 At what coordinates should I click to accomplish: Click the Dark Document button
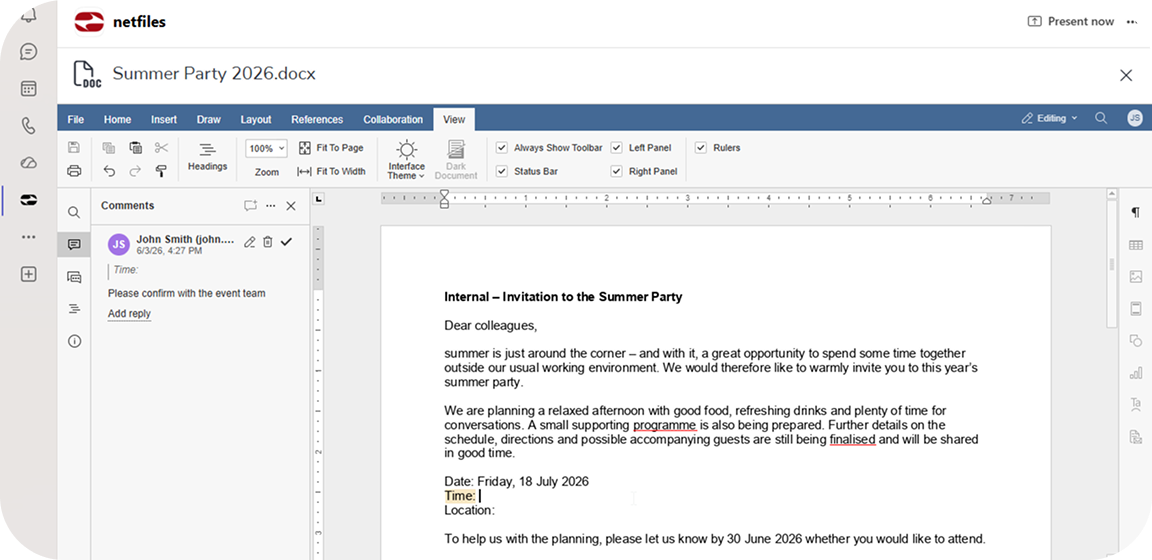pyautogui.click(x=456, y=160)
